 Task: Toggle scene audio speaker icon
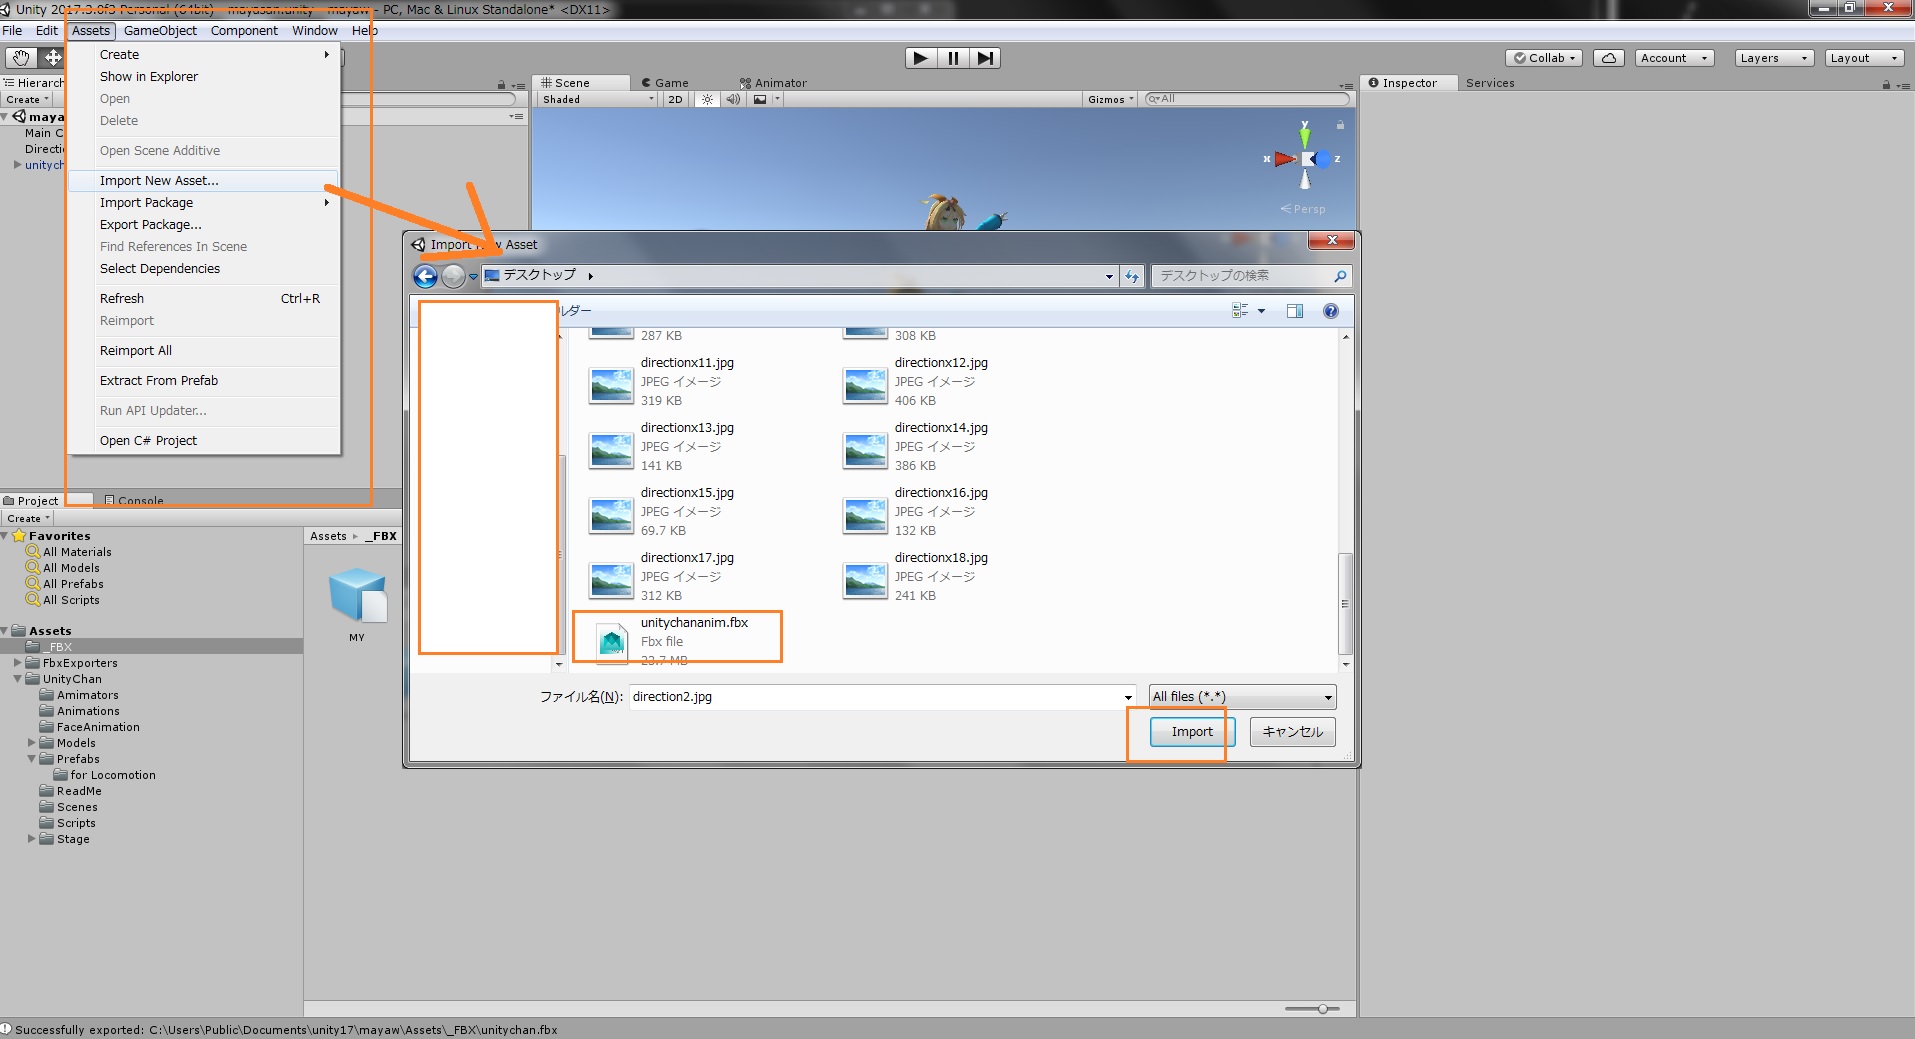point(733,99)
